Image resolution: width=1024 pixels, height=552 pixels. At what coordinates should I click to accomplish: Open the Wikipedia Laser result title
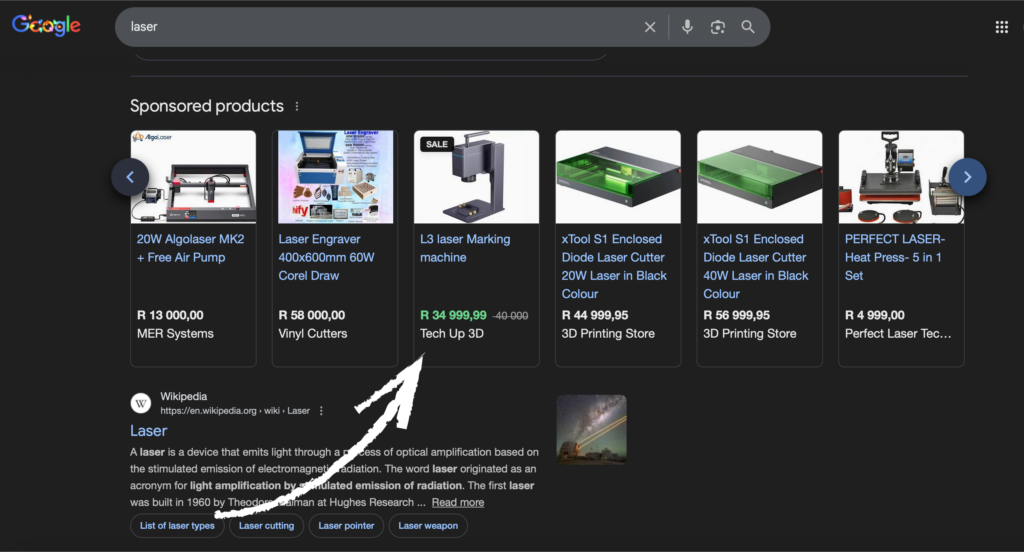point(148,431)
